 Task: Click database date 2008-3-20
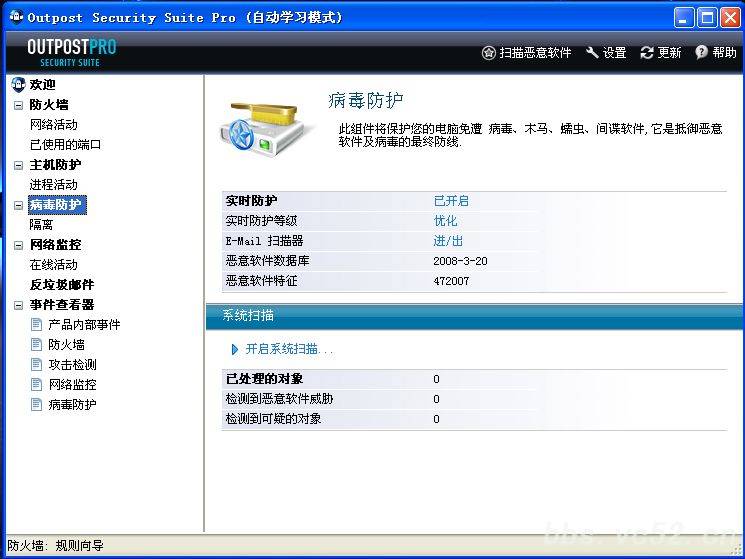tap(460, 261)
